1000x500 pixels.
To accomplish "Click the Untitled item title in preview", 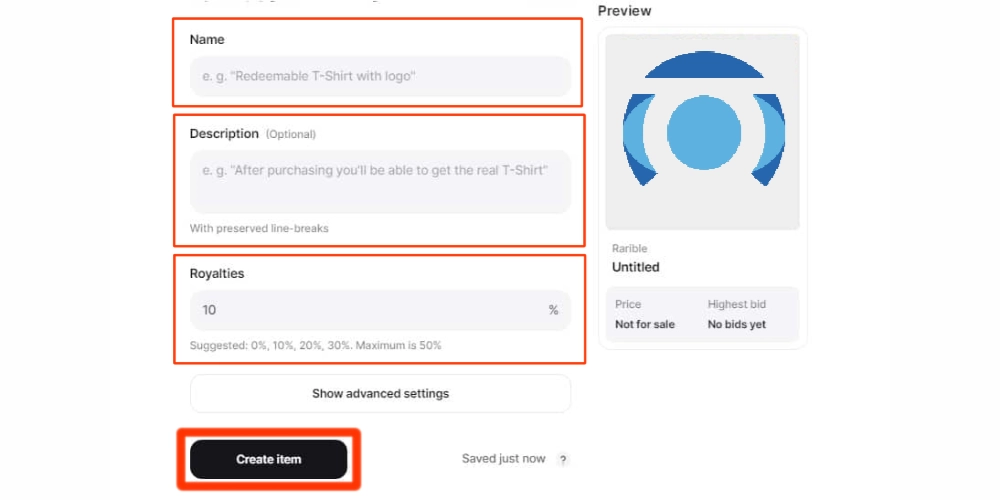I will coord(636,267).
